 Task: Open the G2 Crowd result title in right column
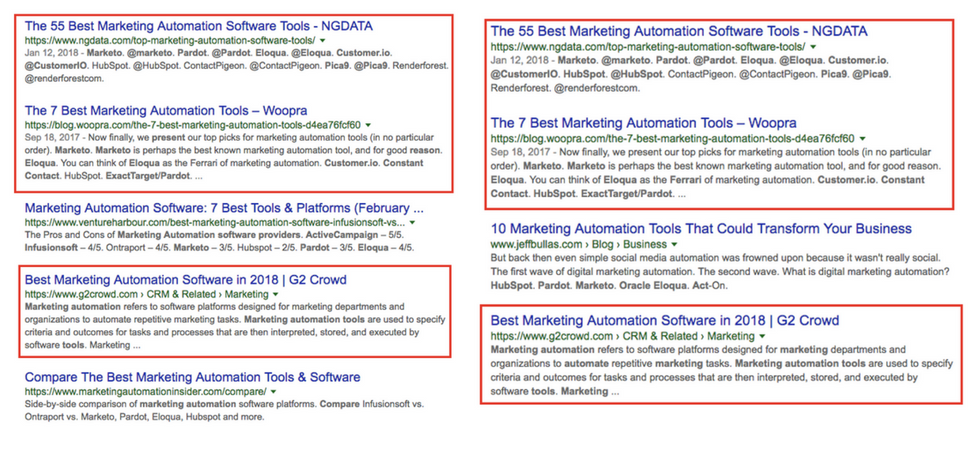(664, 320)
